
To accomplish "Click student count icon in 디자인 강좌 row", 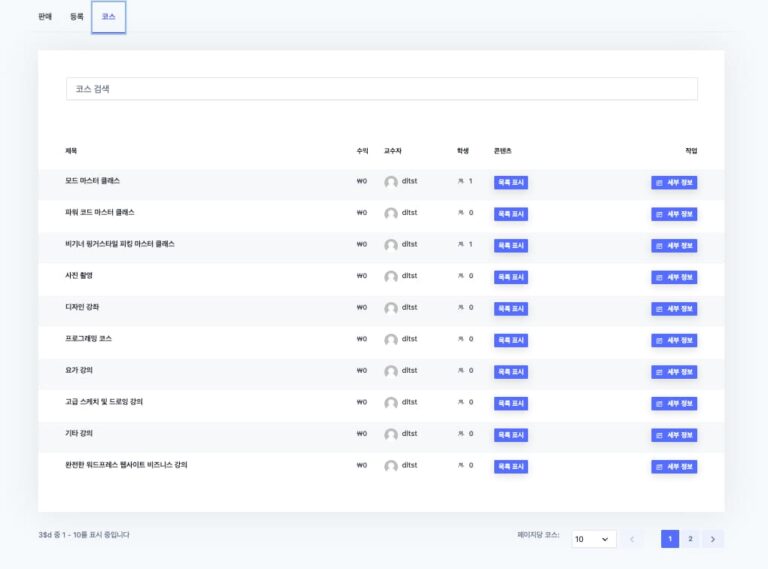I will tap(461, 308).
